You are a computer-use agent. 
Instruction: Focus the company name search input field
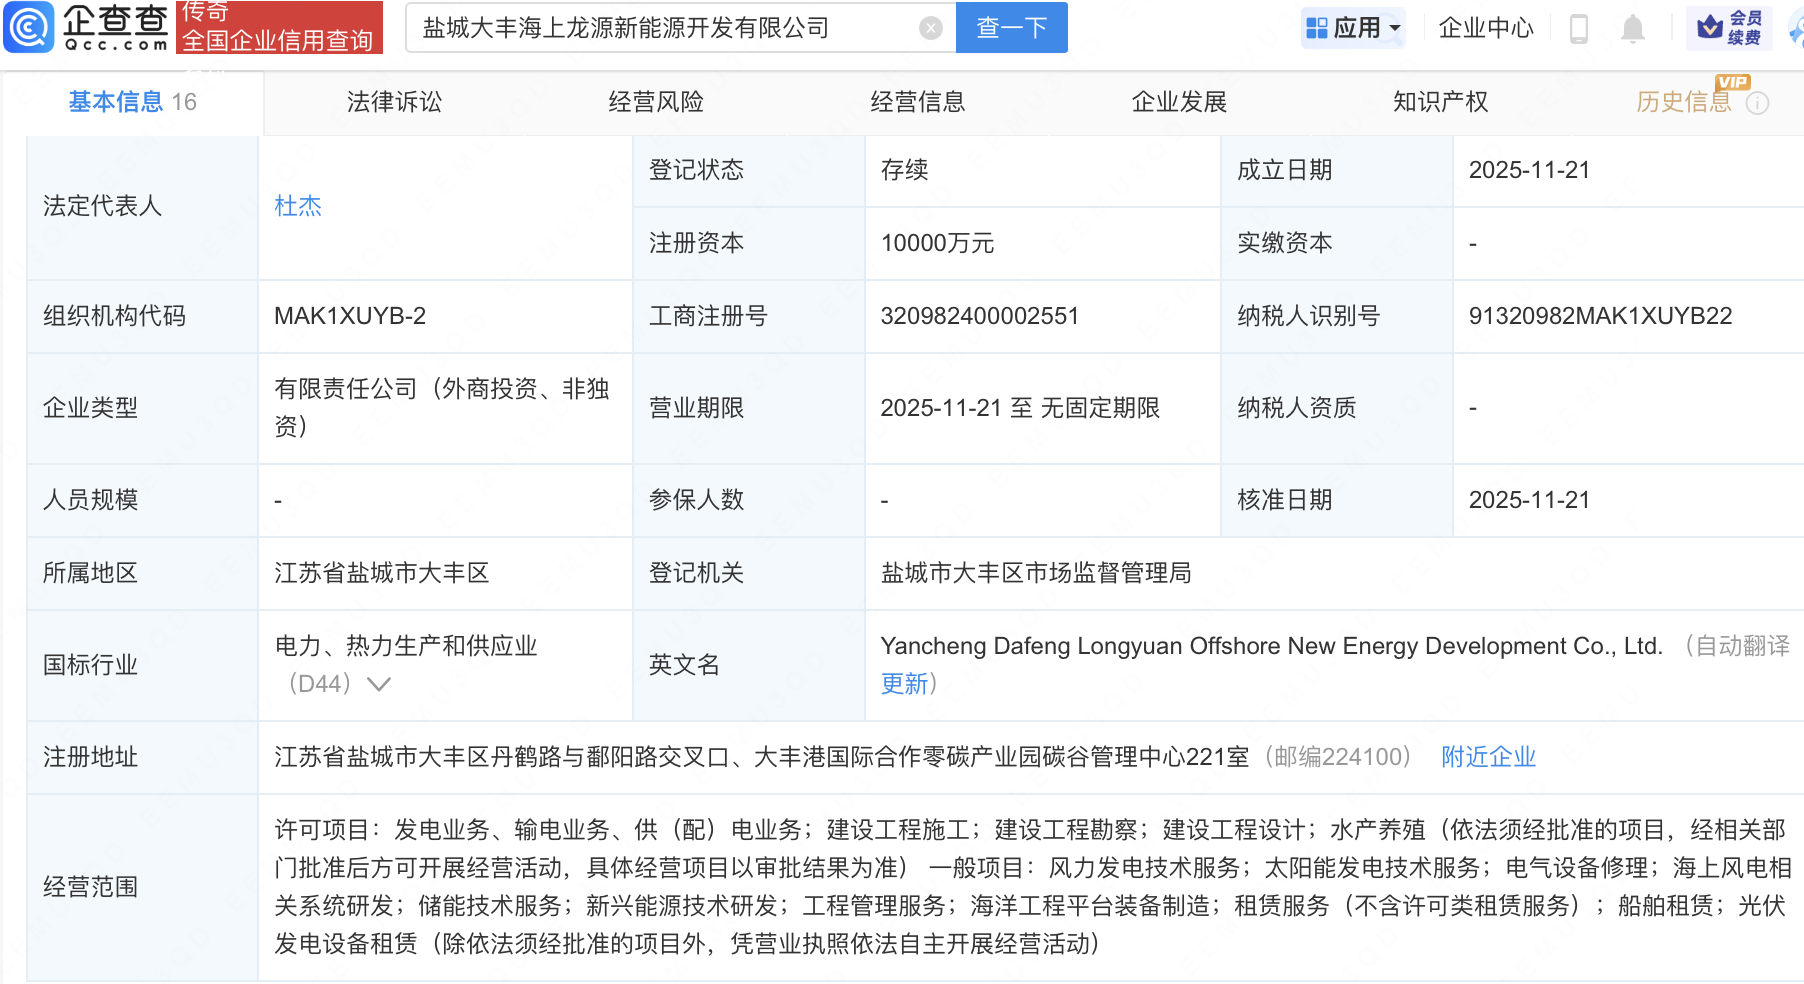pyautogui.click(x=660, y=28)
